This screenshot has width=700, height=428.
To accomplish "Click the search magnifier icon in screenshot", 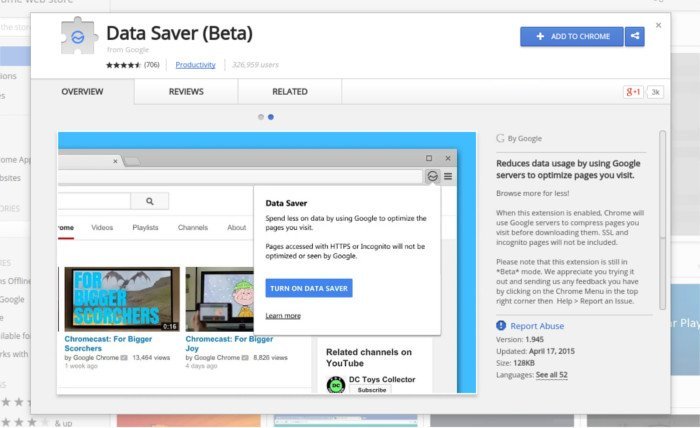I will click(150, 201).
